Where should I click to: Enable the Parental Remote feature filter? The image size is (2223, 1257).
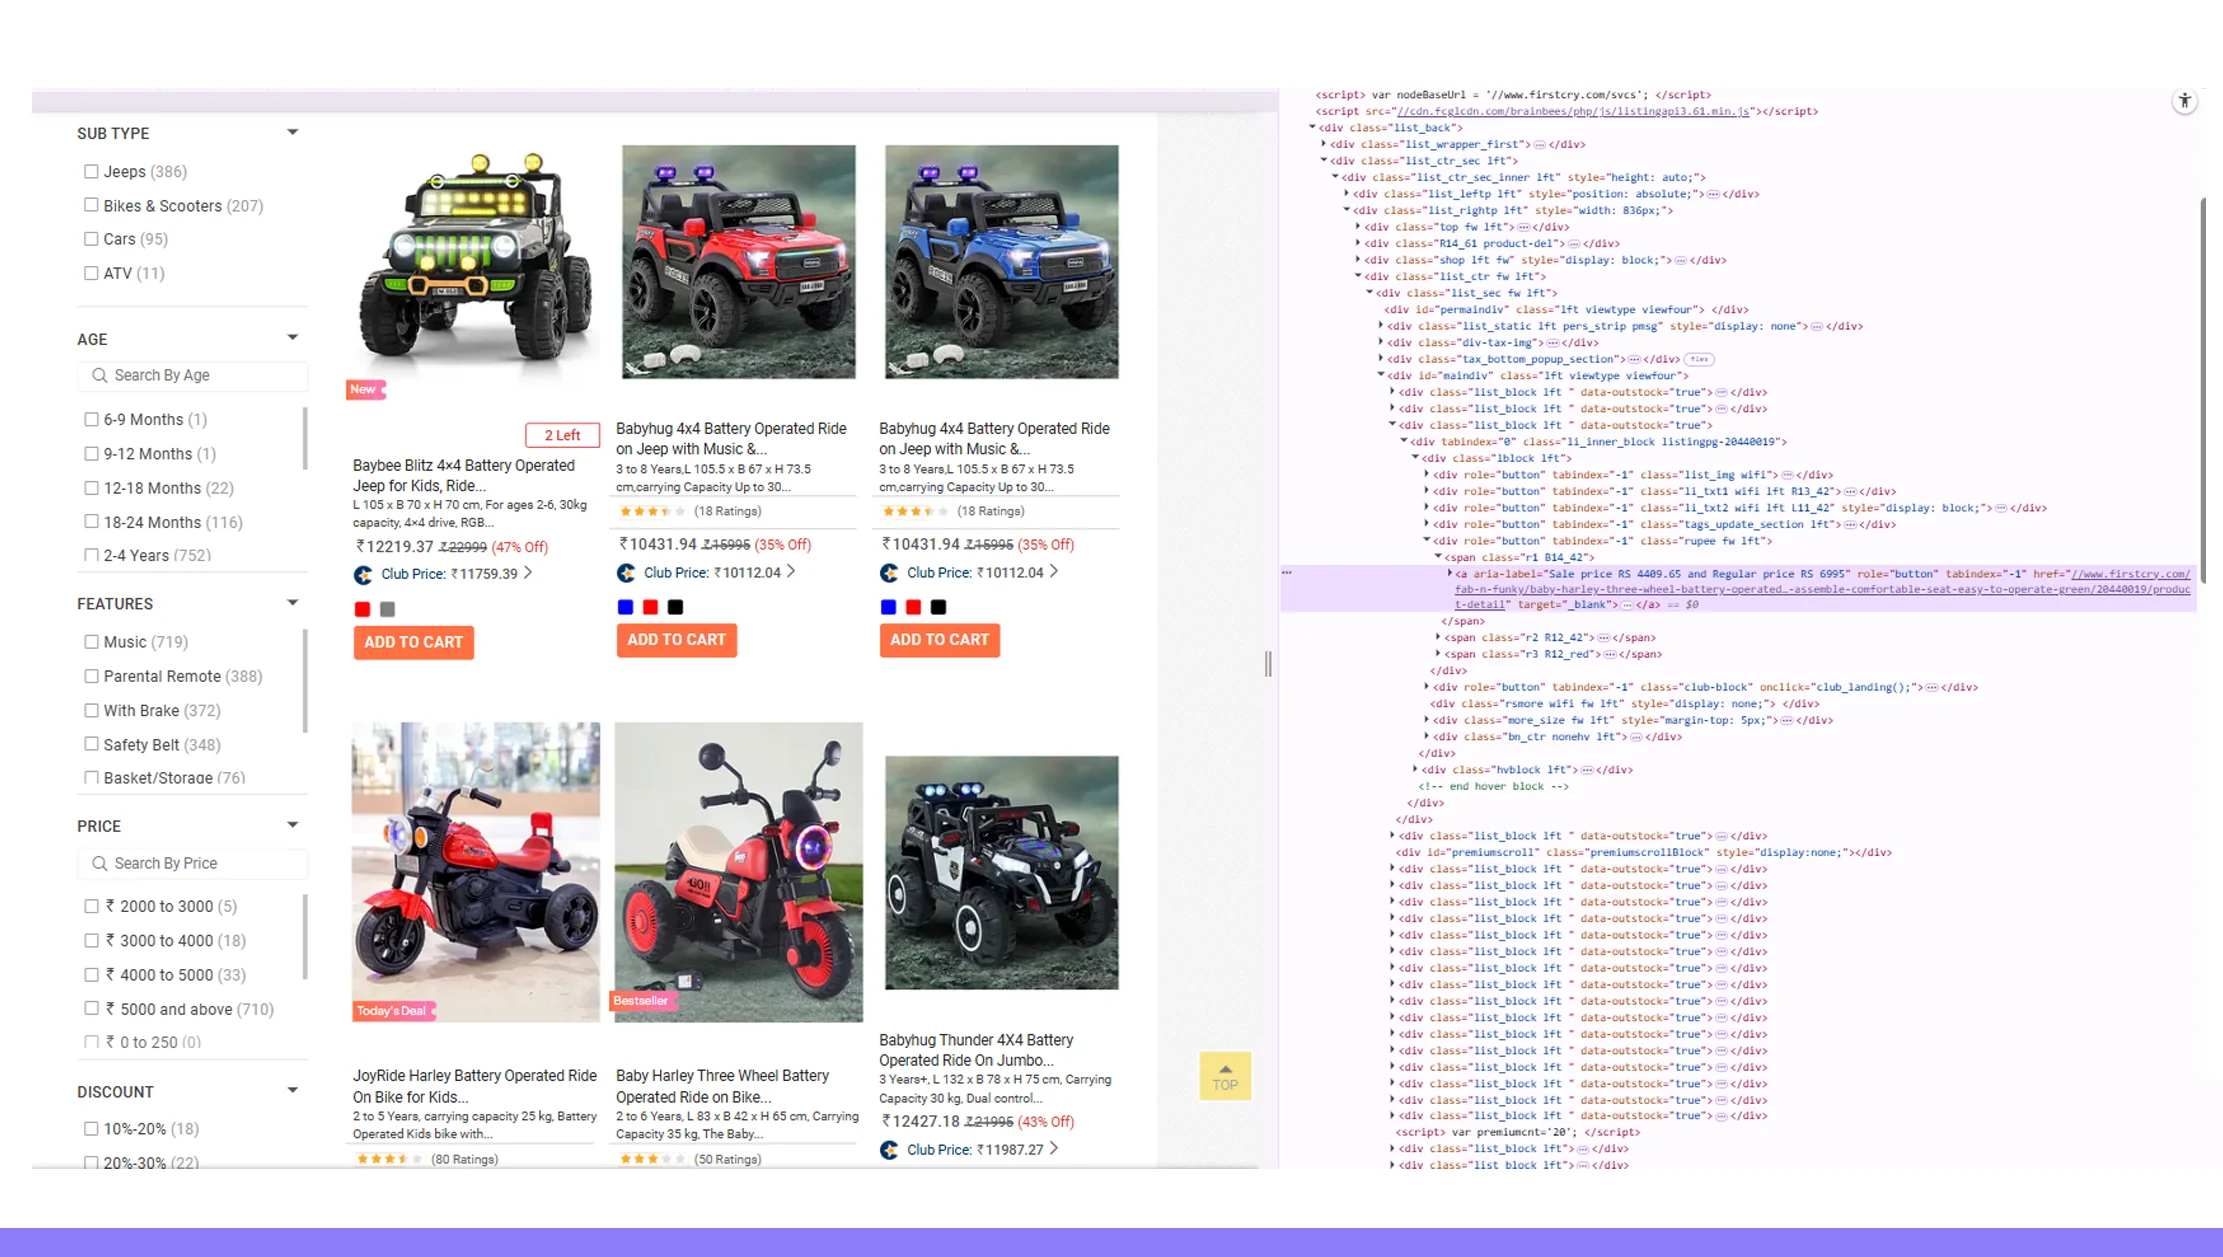point(91,675)
